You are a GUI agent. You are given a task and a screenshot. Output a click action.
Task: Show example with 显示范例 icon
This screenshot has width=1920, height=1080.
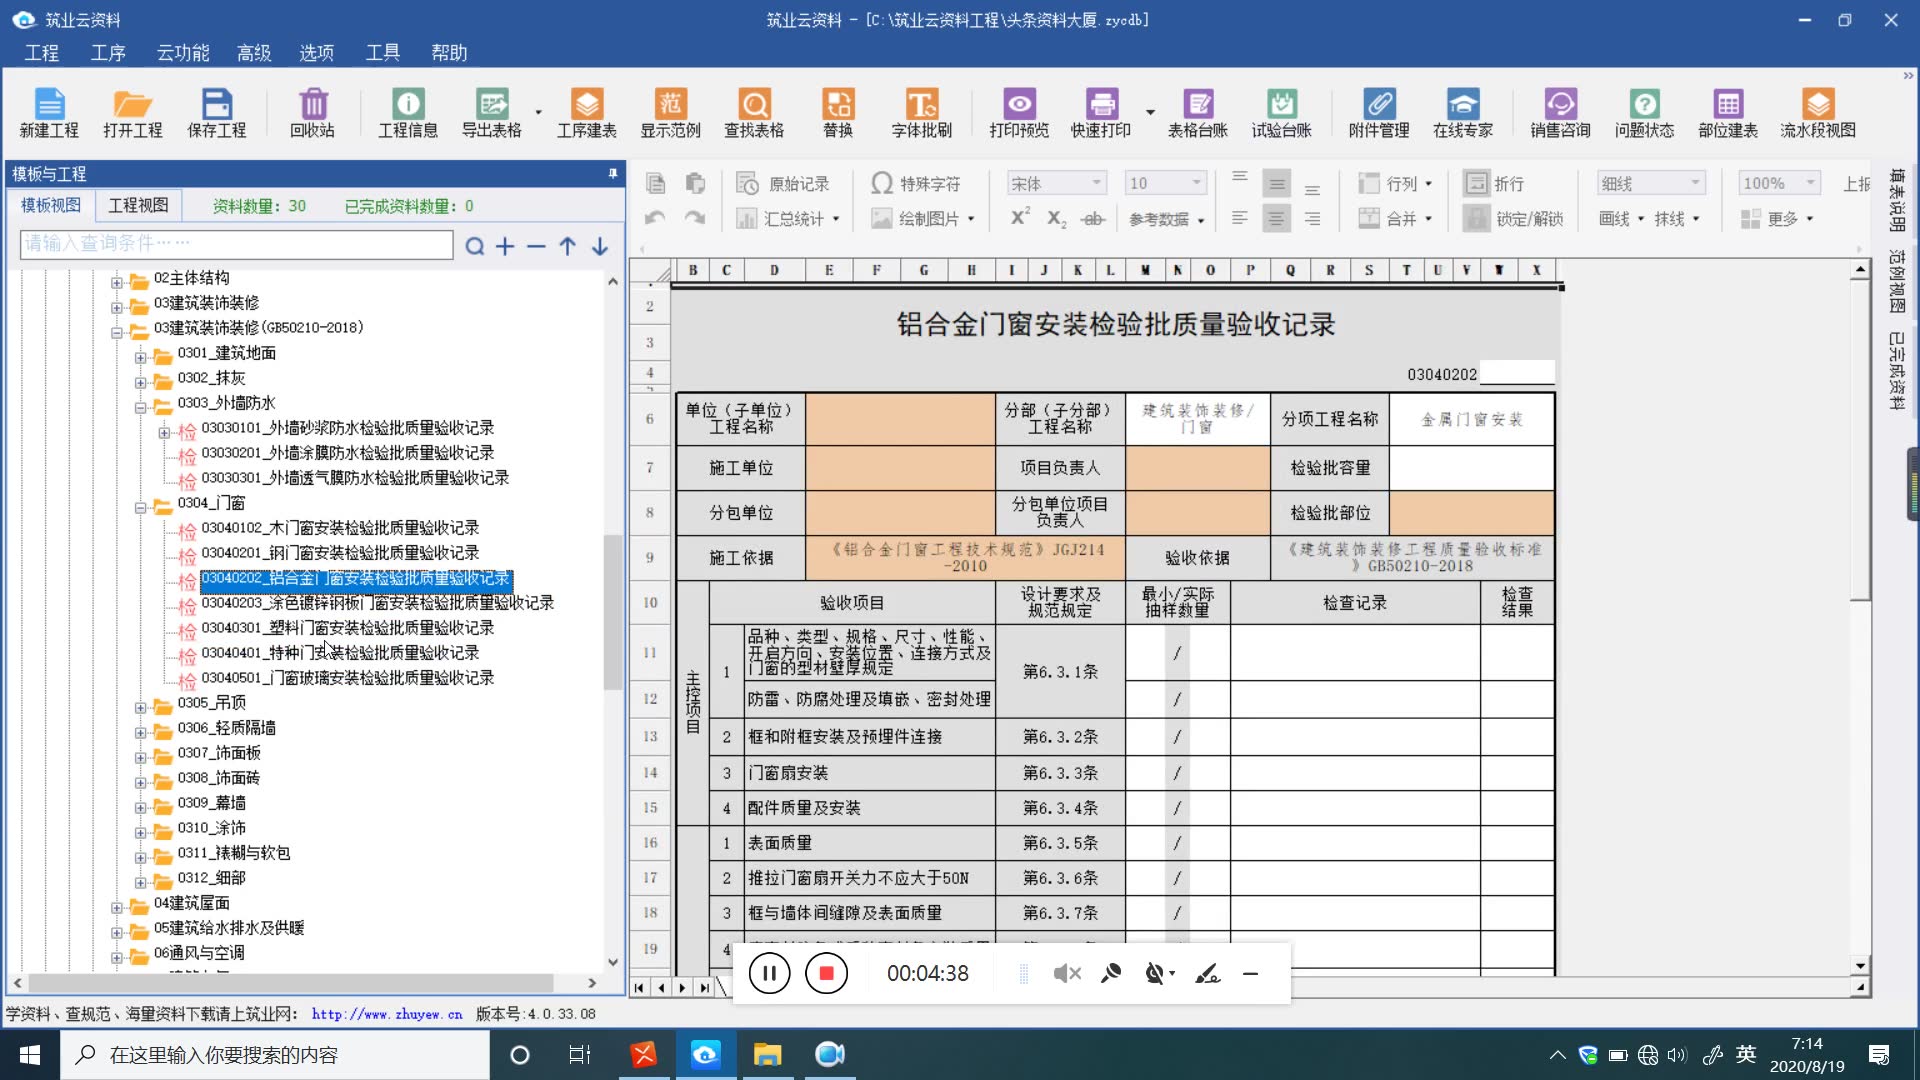point(670,112)
